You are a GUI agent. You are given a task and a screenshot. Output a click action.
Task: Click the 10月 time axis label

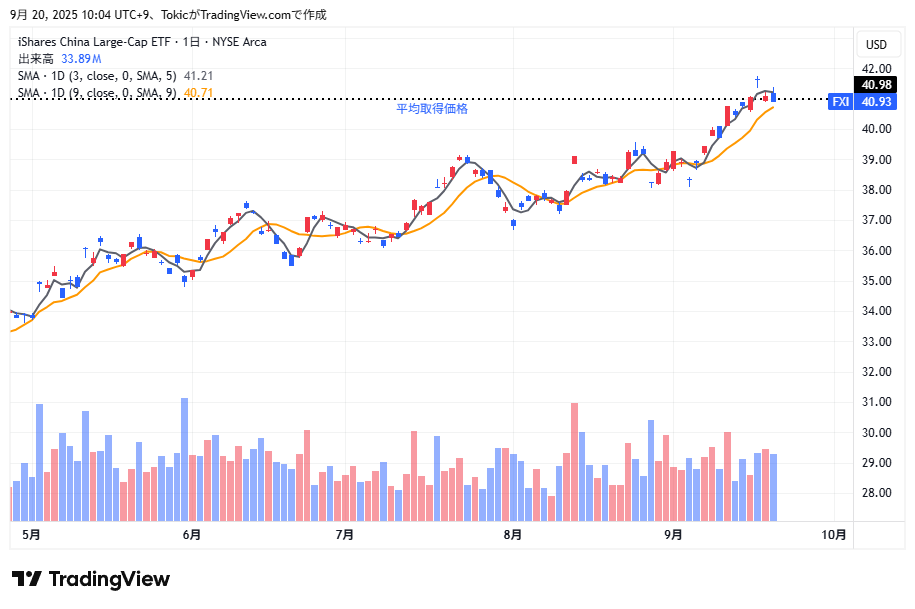click(834, 534)
